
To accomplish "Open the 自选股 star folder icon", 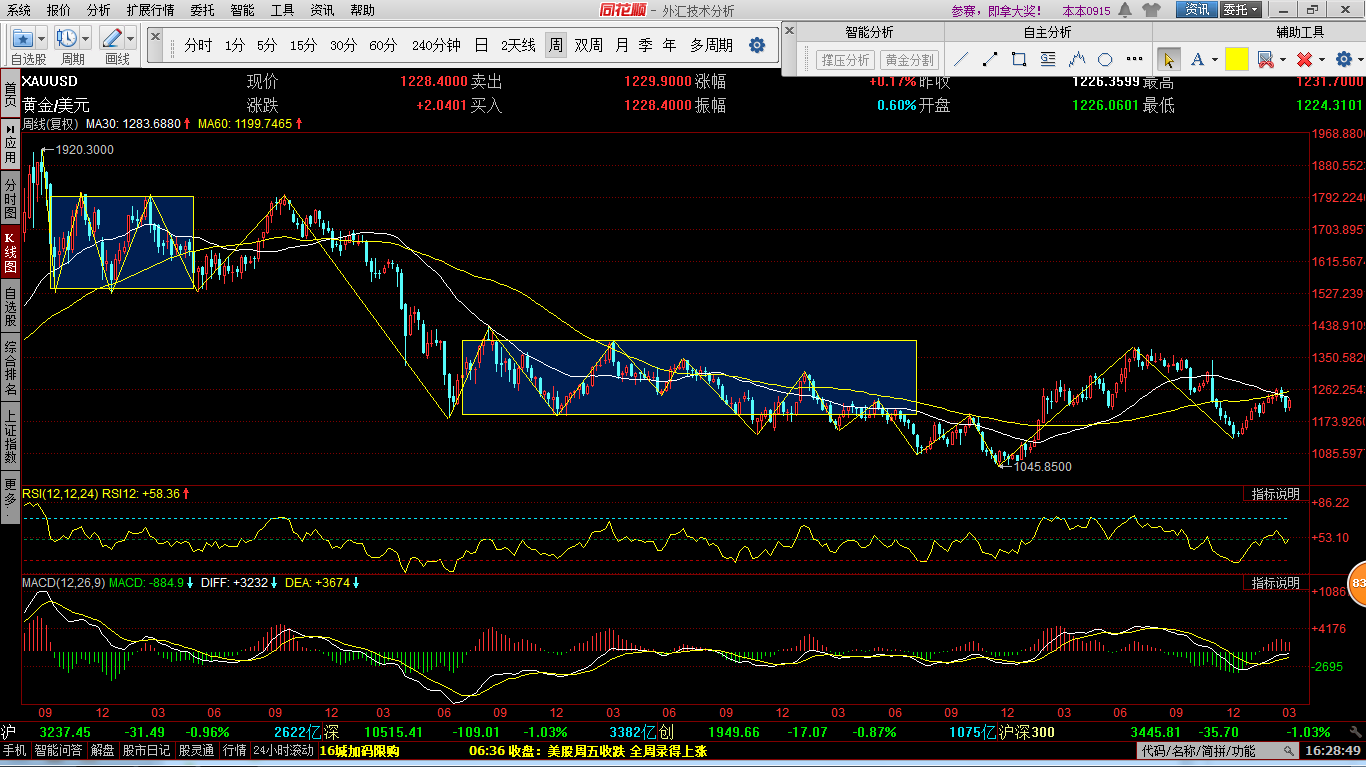I will tap(23, 39).
